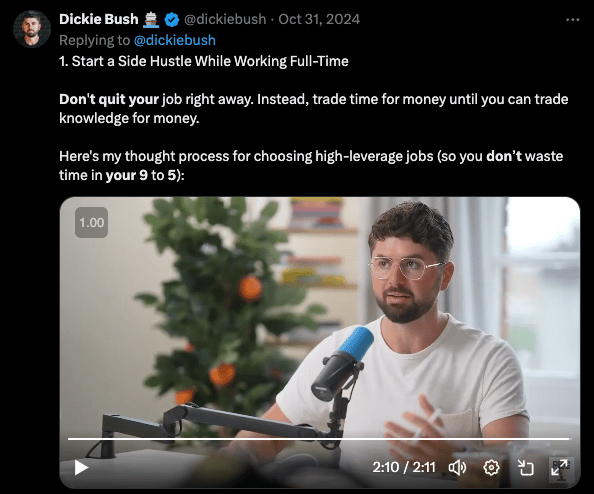This screenshot has width=594, height=494.
Task: Click the video frame showing the speaker
Action: [320, 318]
